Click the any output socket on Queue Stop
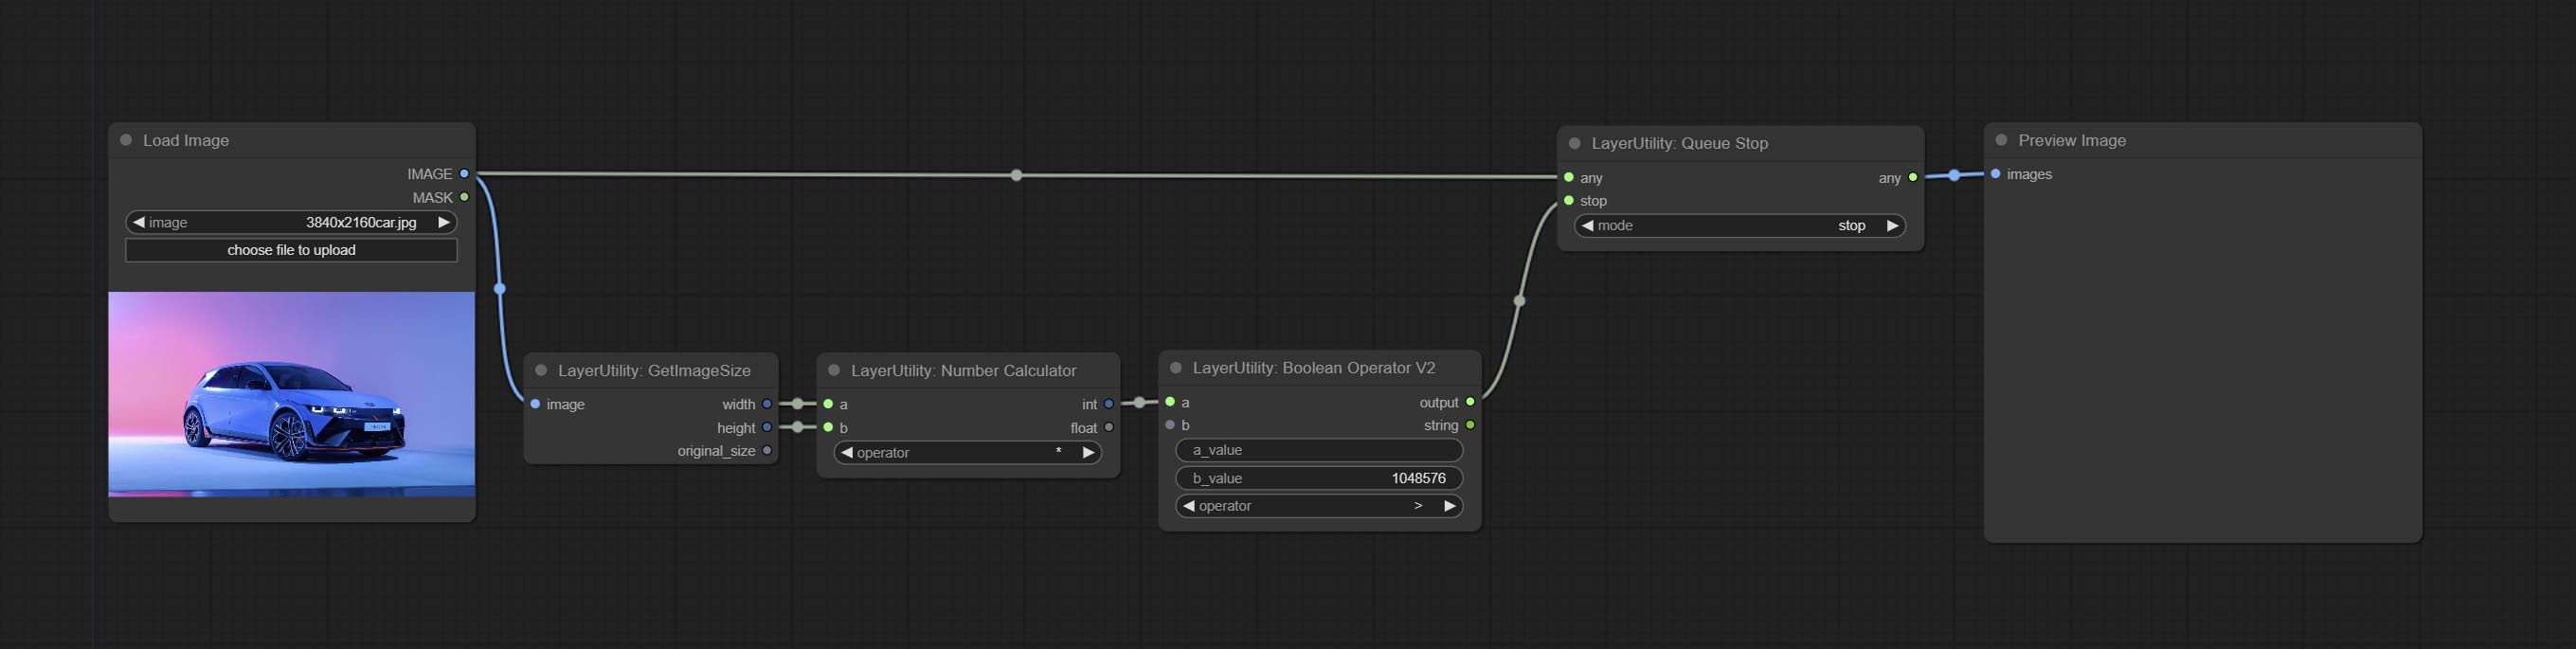 pos(1913,177)
